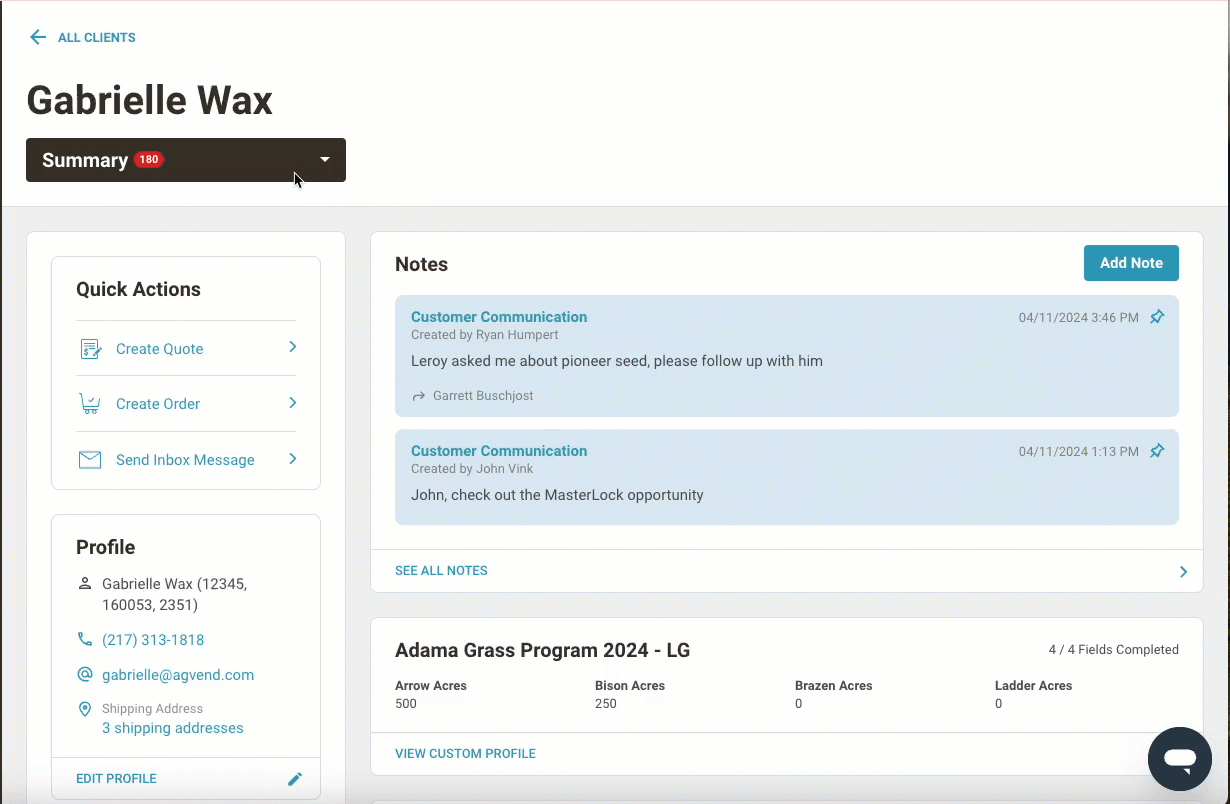This screenshot has height=804, width=1230.
Task: Click Gabrielle Wax (12345, 160053, 2351) profile text
Action: (x=174, y=594)
